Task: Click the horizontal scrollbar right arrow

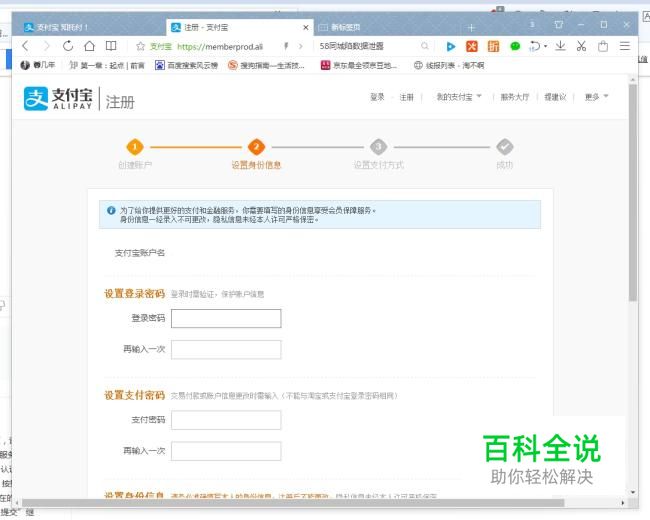Action: coord(623,503)
